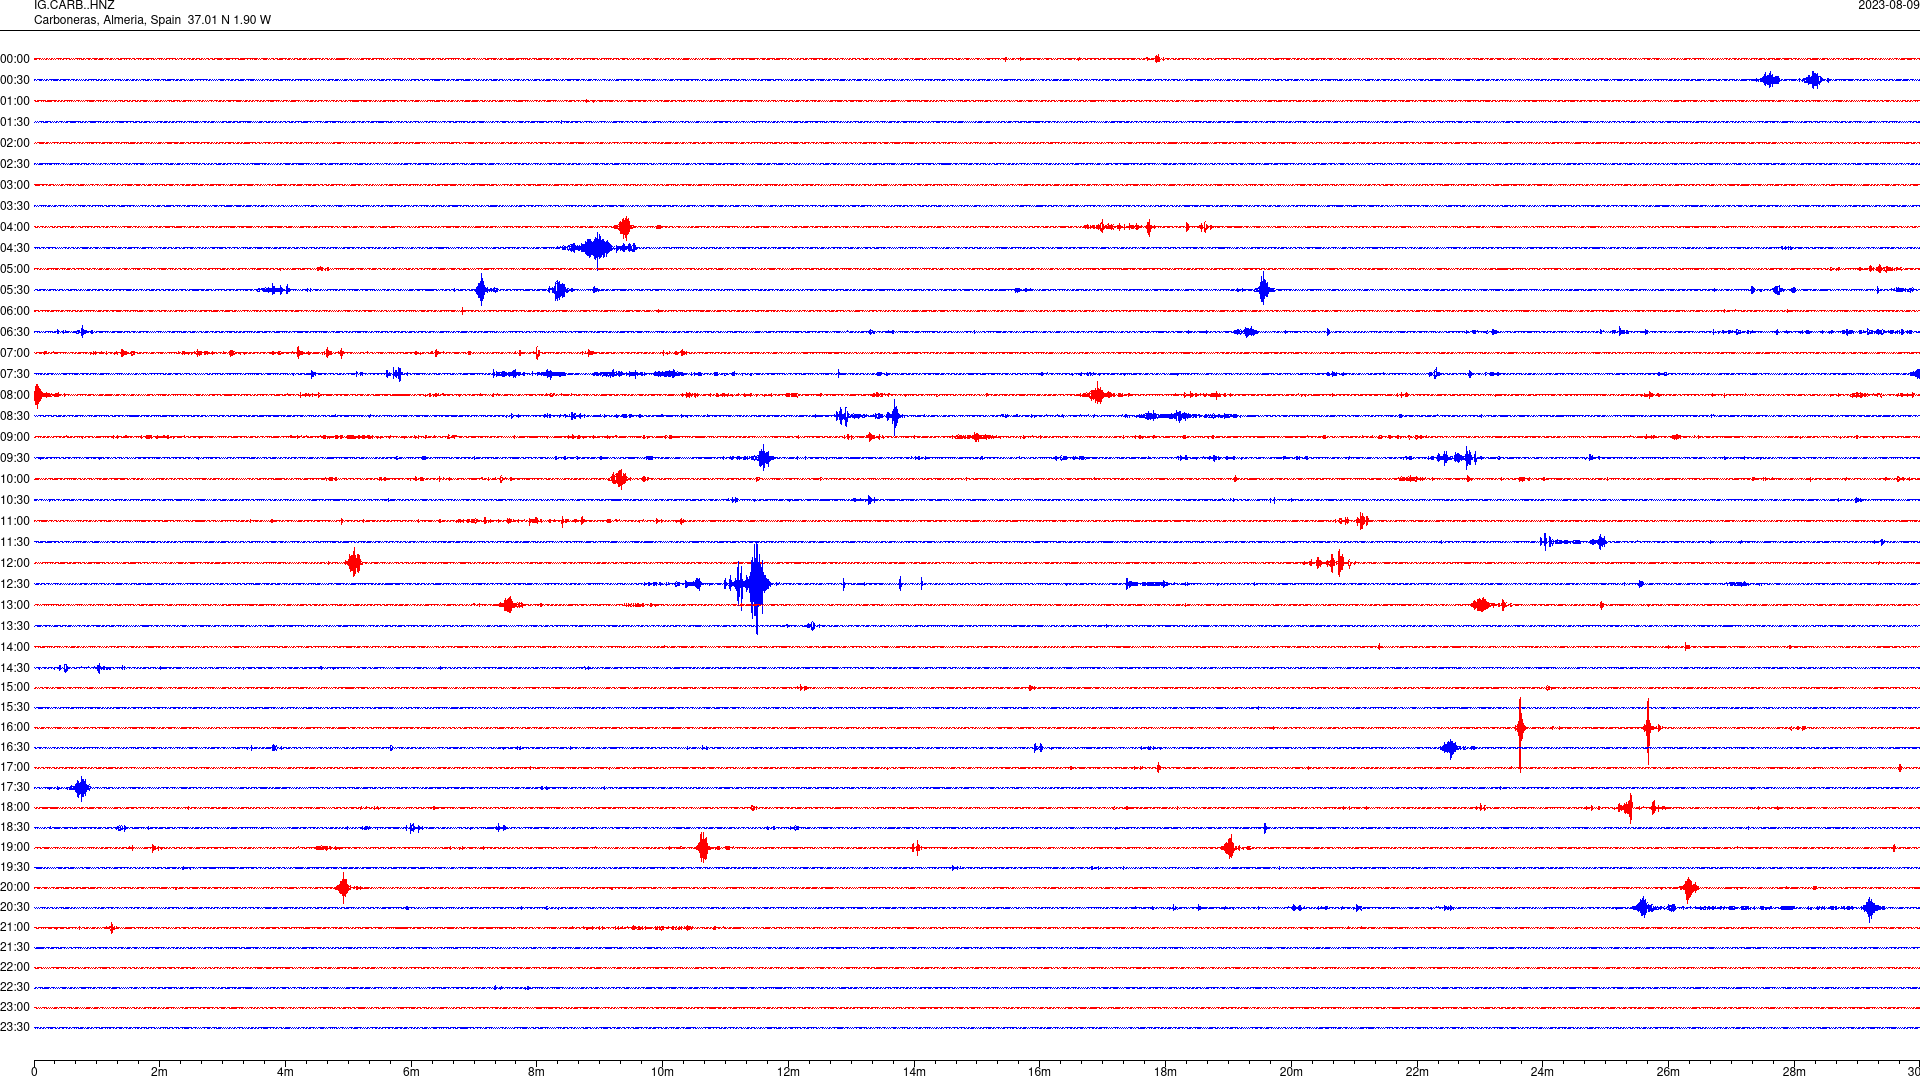Select the 01:00 trace time label
1920x1080 pixels.
15,101
